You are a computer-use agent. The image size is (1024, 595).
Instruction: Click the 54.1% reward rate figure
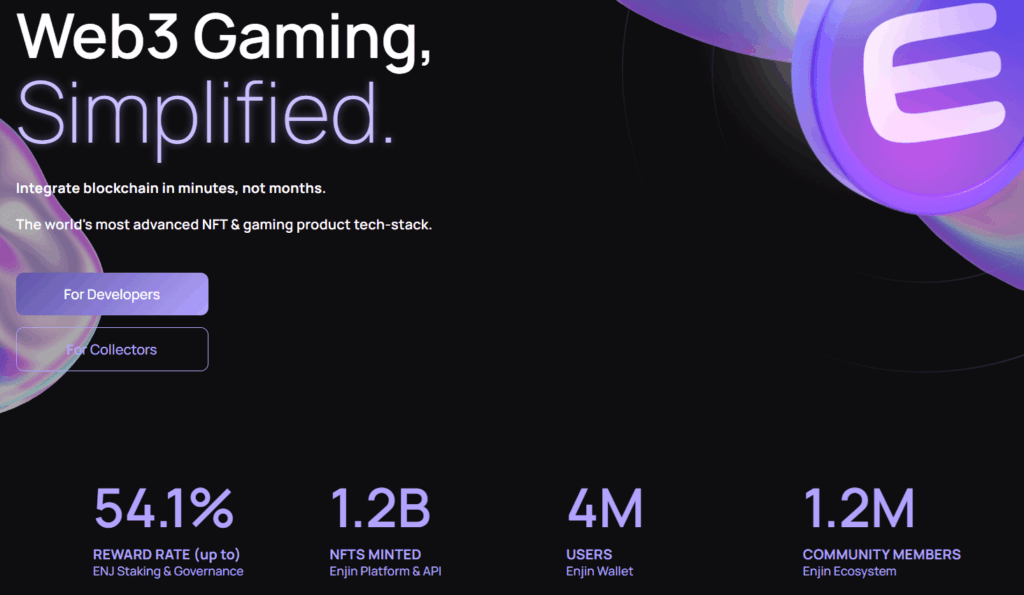coord(164,508)
